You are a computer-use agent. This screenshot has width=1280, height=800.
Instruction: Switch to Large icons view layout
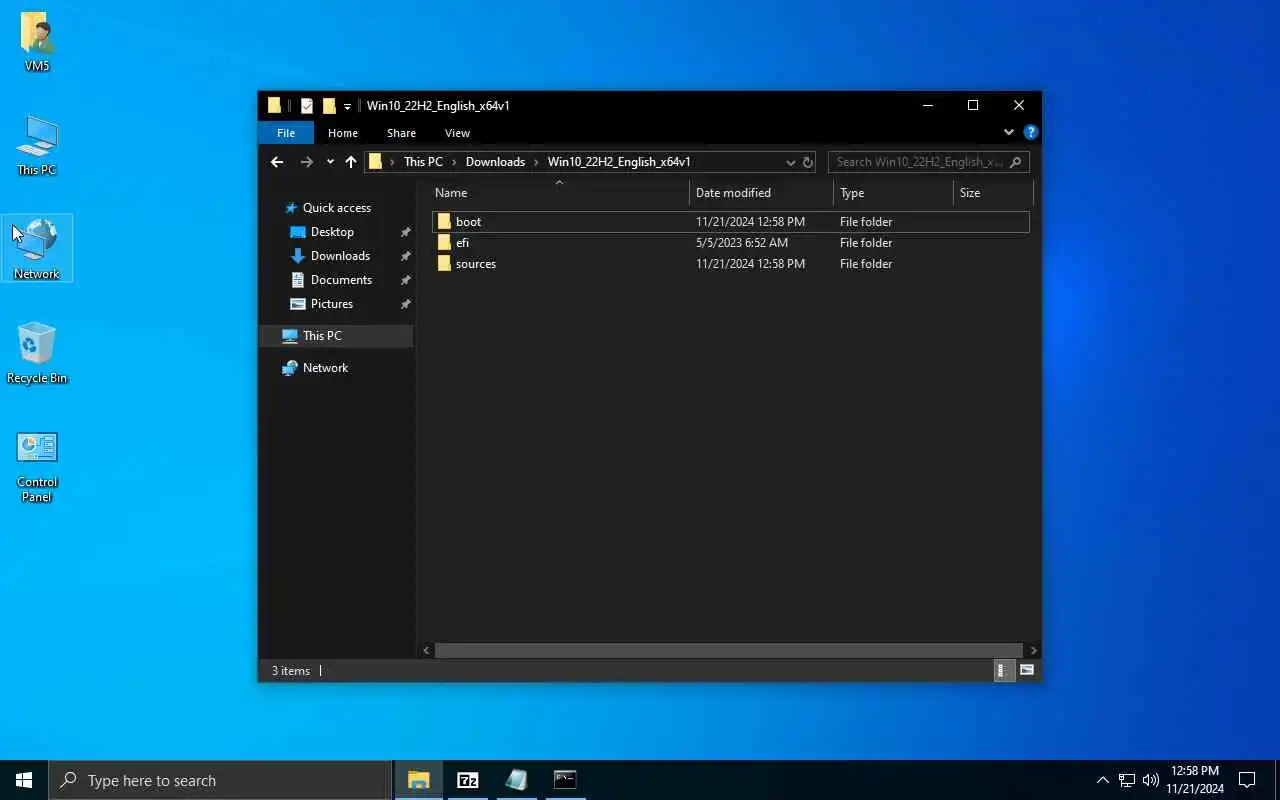click(x=1027, y=671)
